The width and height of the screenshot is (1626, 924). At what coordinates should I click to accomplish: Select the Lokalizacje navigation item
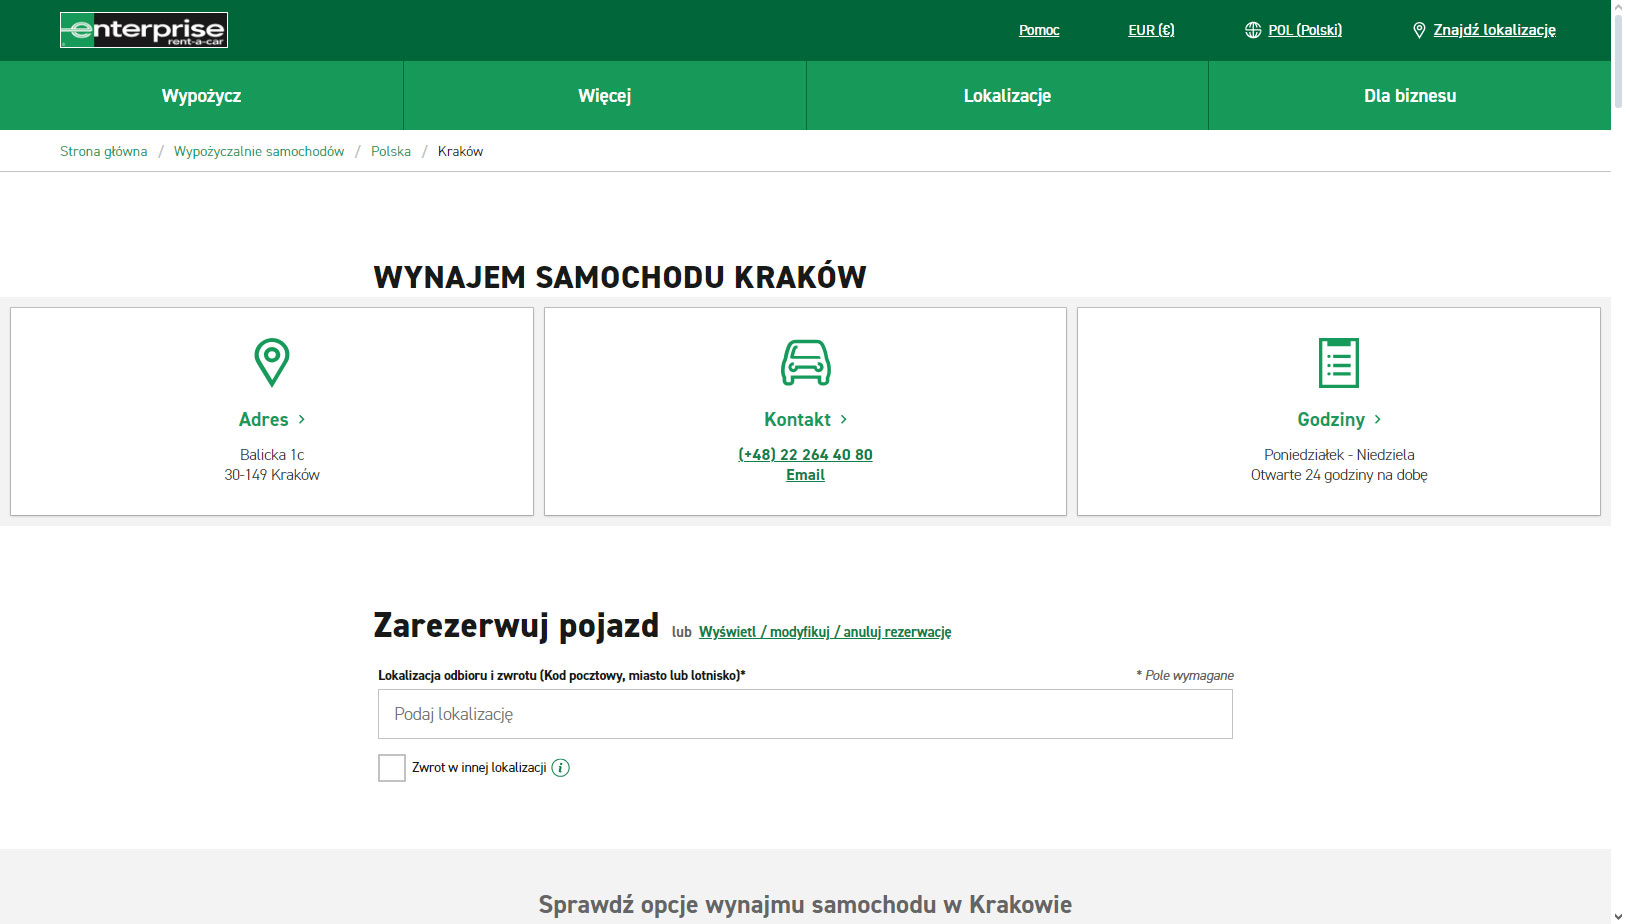pos(1007,96)
